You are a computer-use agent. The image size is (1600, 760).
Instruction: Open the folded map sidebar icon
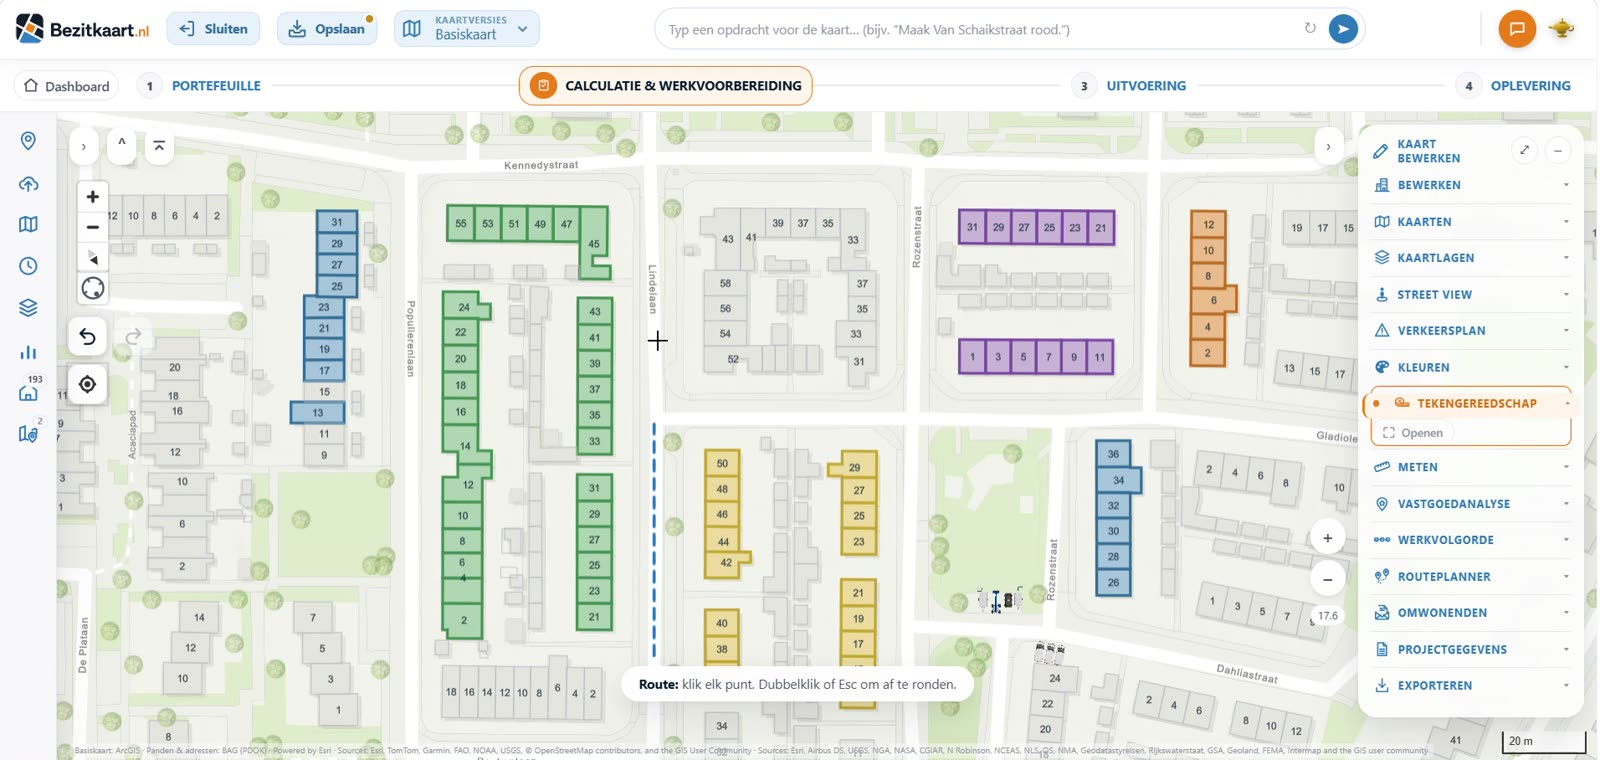(28, 224)
